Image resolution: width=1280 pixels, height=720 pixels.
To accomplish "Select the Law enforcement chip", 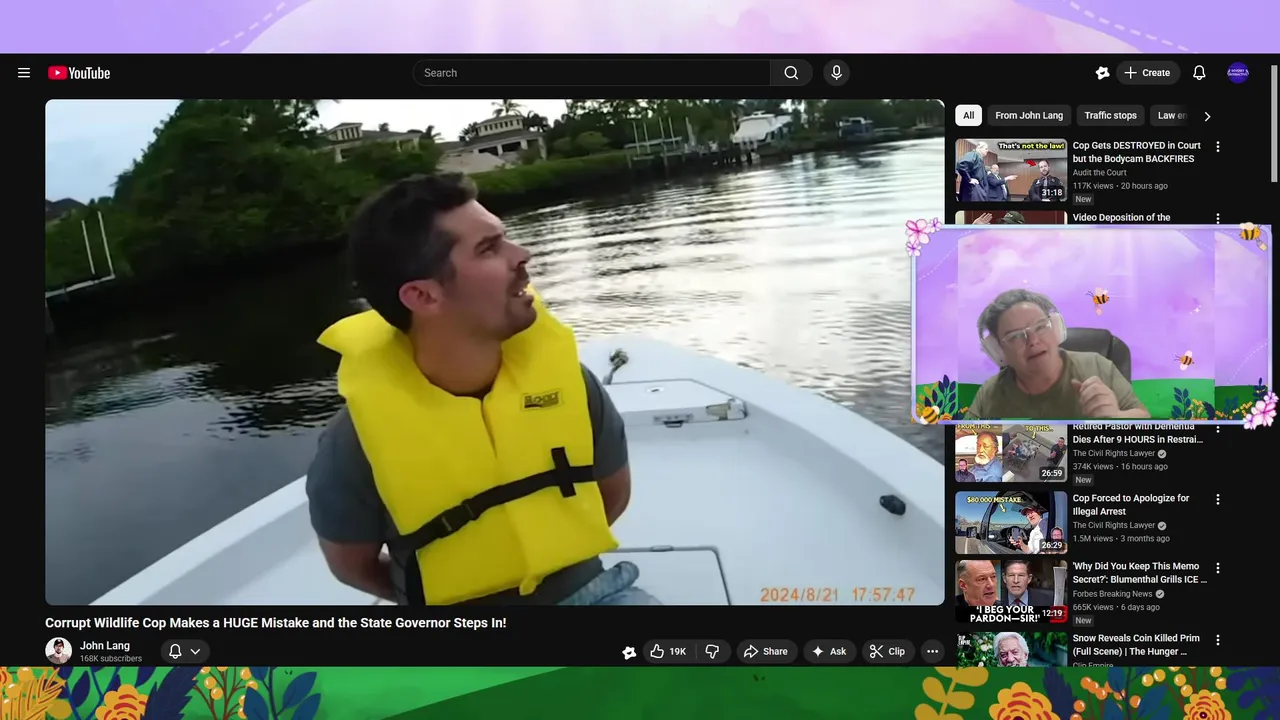I will pos(1171,116).
